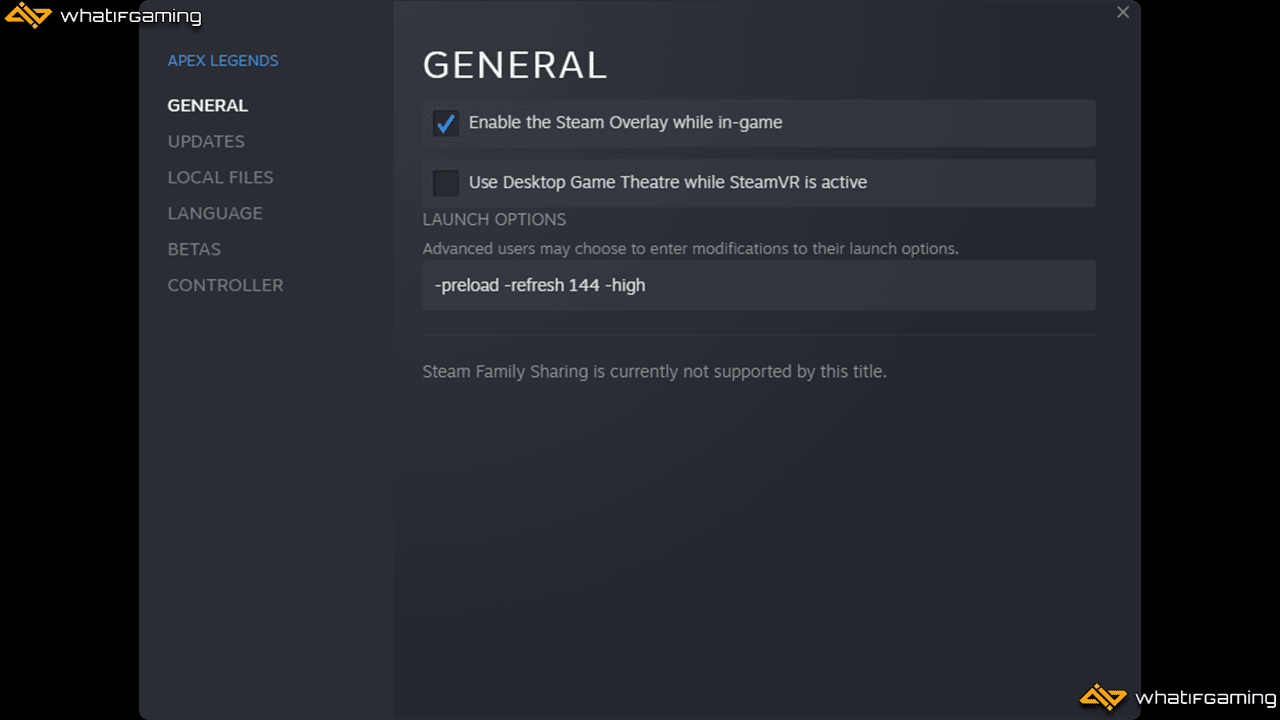Show the CONTROLLER settings section

225,285
